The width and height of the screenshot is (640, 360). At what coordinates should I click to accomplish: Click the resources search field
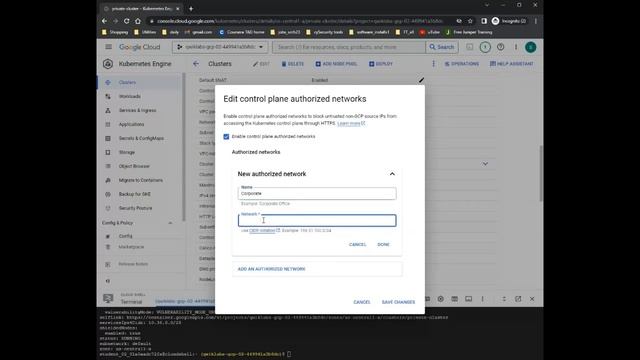coord(349,47)
